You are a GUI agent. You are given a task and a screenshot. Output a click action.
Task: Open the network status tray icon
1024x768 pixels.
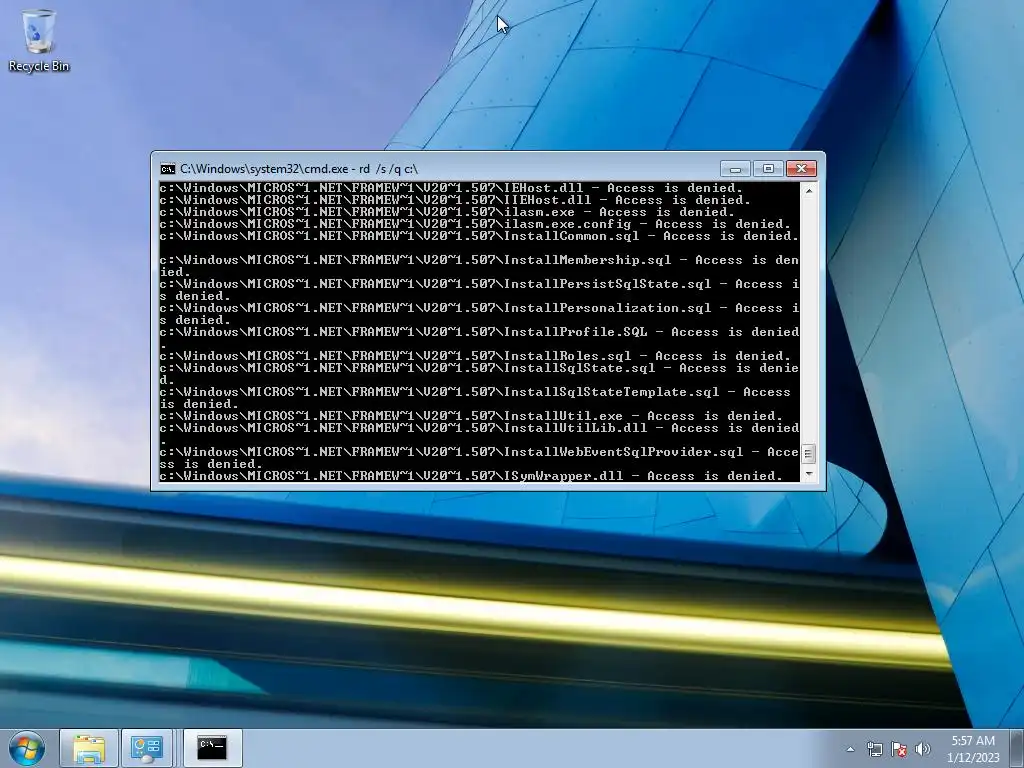874,749
